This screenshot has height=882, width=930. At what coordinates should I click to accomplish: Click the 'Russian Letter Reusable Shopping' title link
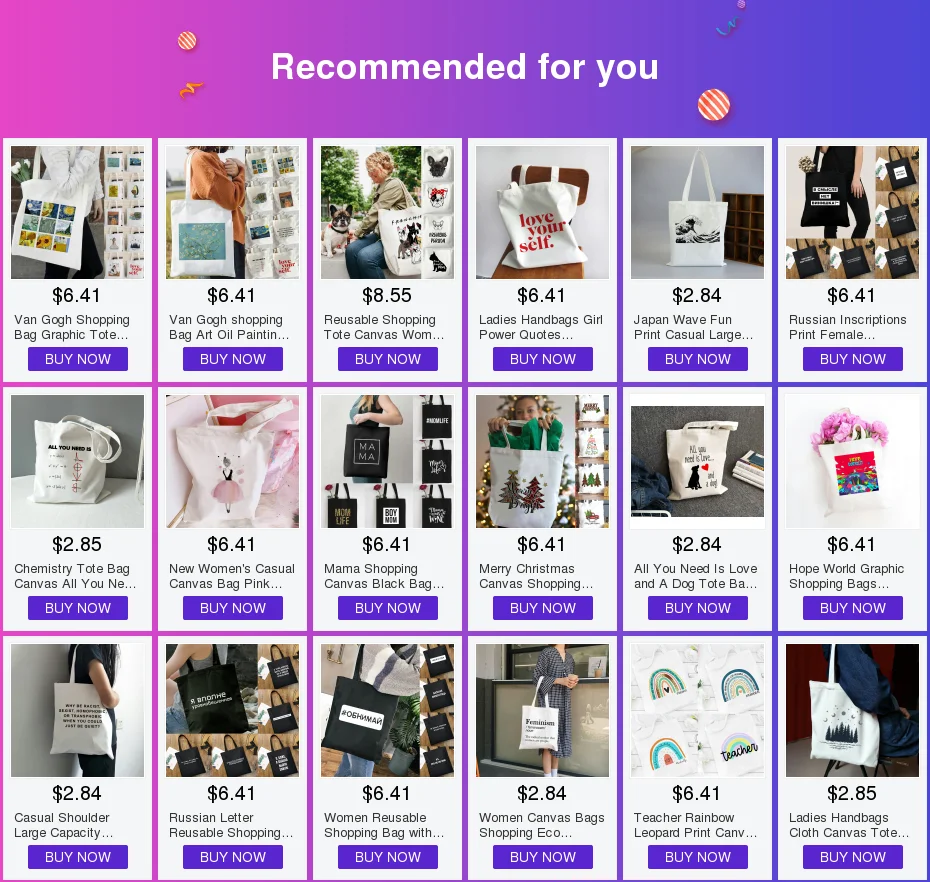click(x=231, y=825)
